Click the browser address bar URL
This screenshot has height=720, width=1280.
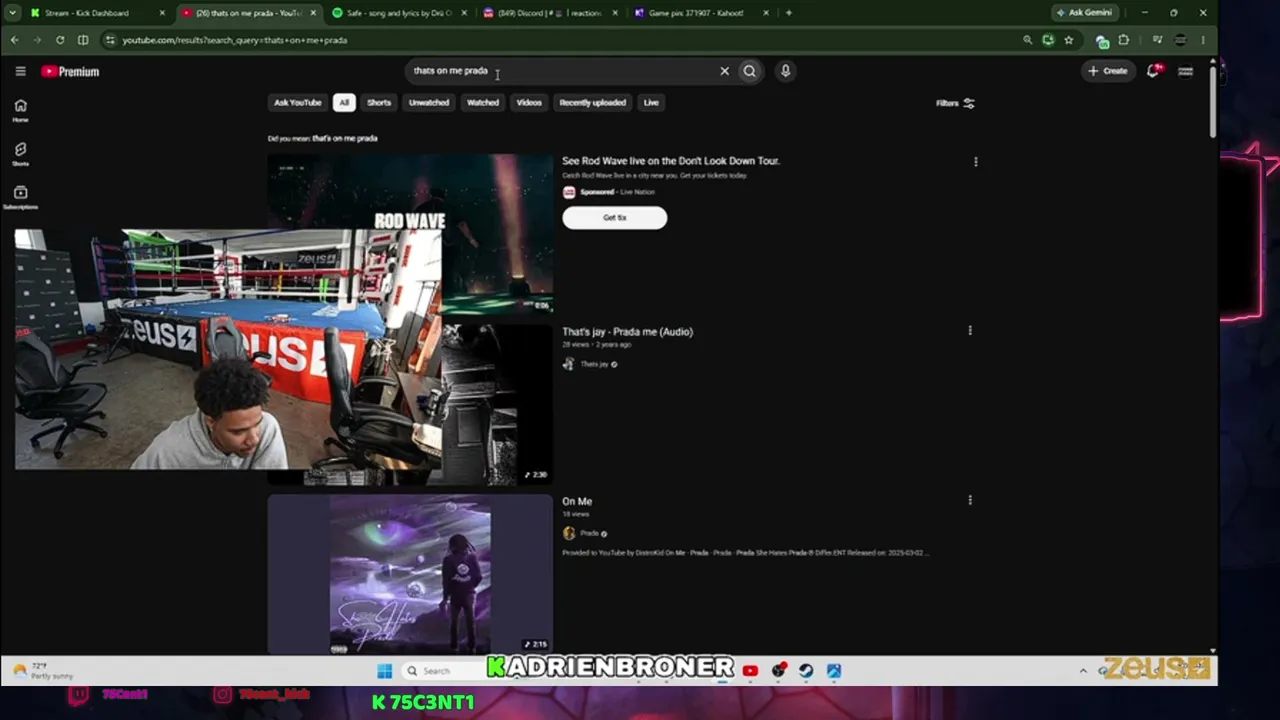235,40
